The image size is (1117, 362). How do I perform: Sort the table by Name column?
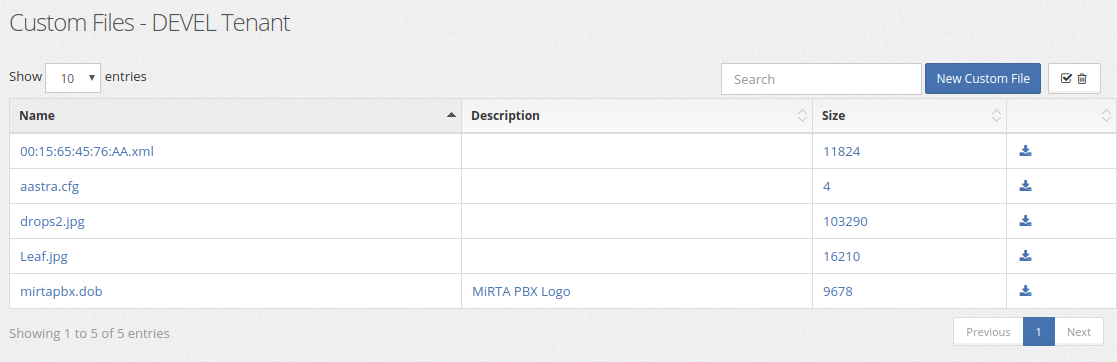[235, 115]
